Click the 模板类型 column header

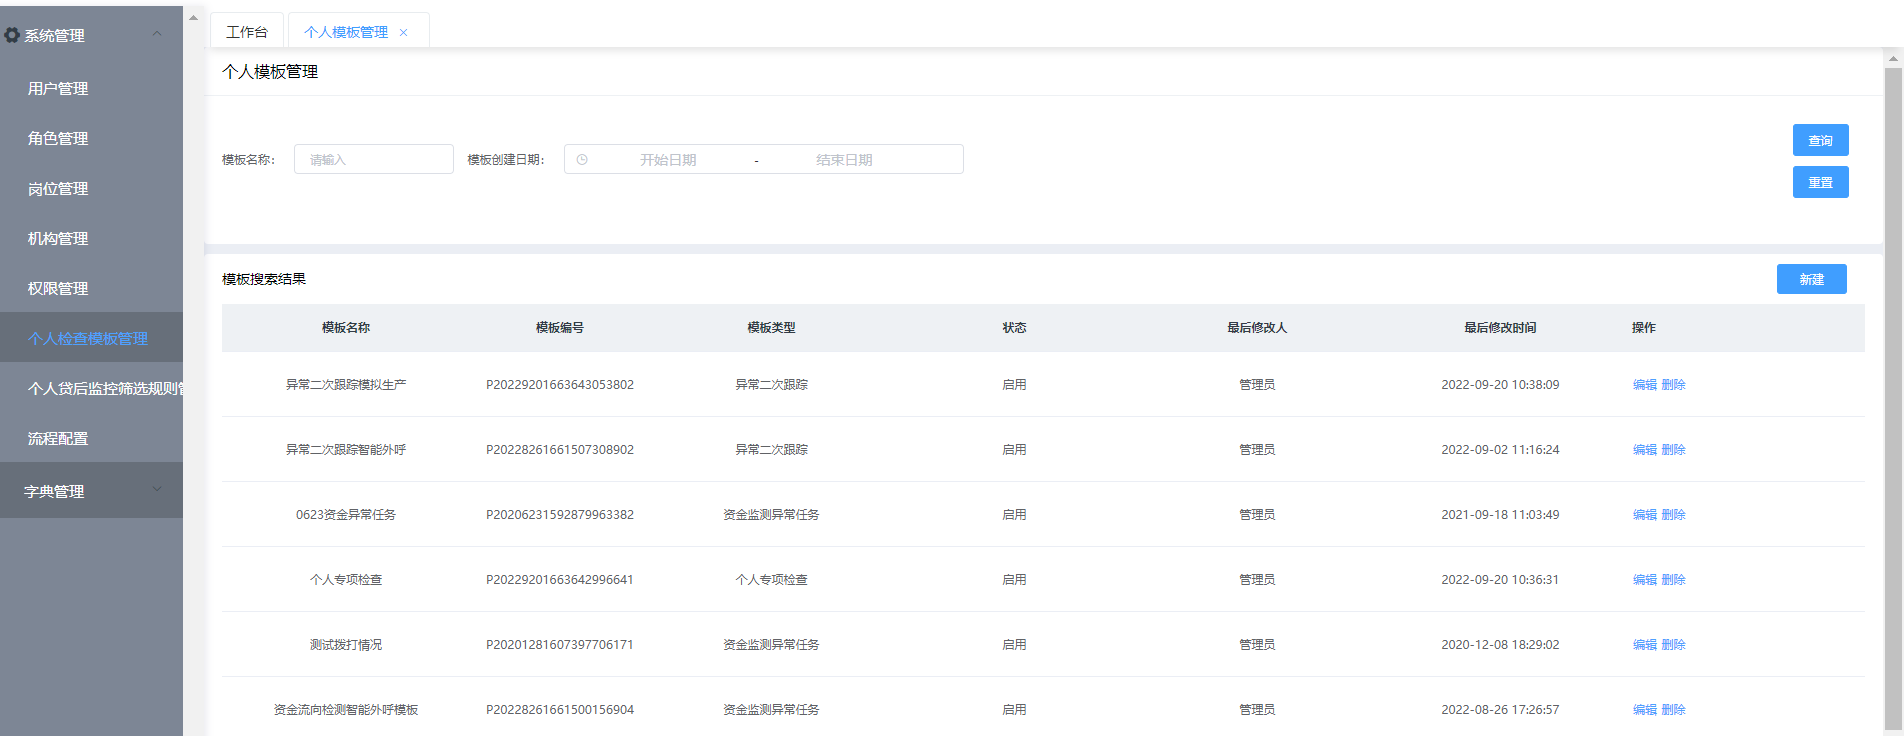click(x=771, y=327)
